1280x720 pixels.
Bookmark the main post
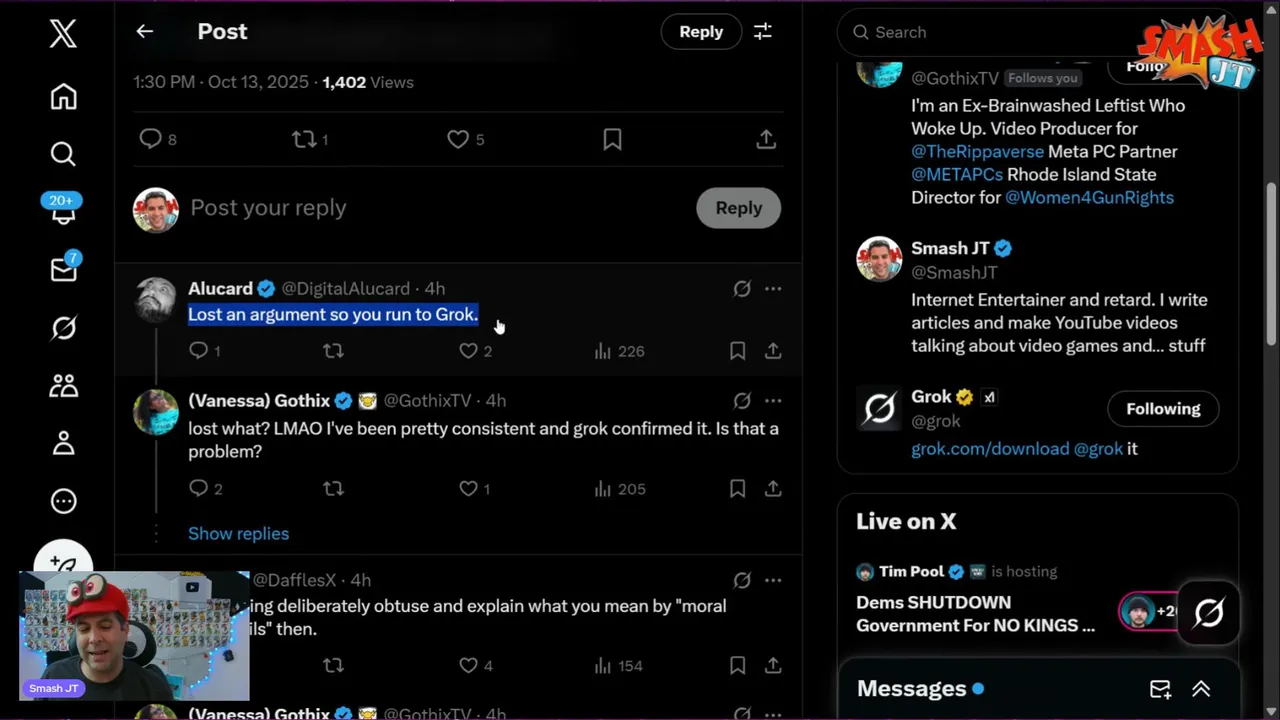pyautogui.click(x=612, y=140)
